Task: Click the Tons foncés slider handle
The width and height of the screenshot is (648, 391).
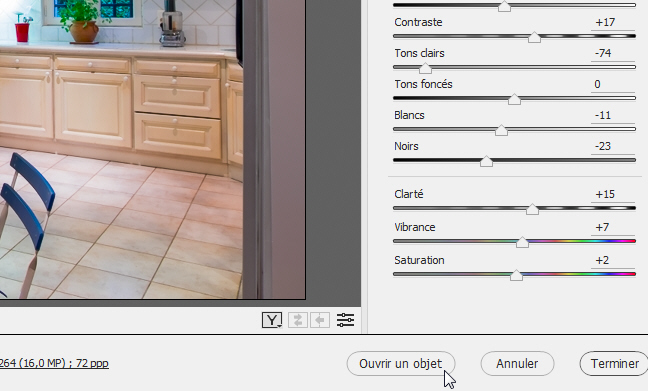Action: [514, 99]
